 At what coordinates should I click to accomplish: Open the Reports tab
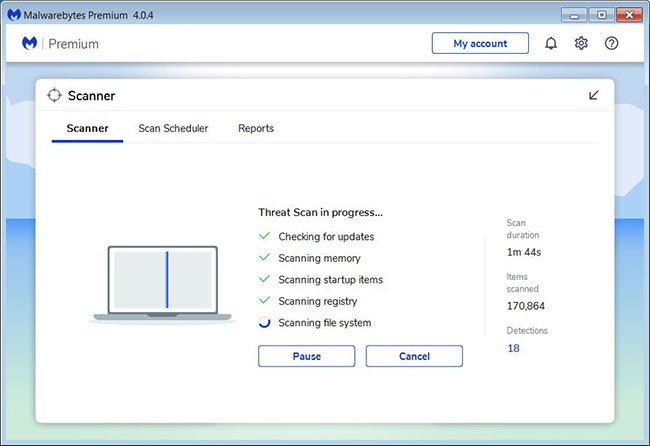[256, 128]
